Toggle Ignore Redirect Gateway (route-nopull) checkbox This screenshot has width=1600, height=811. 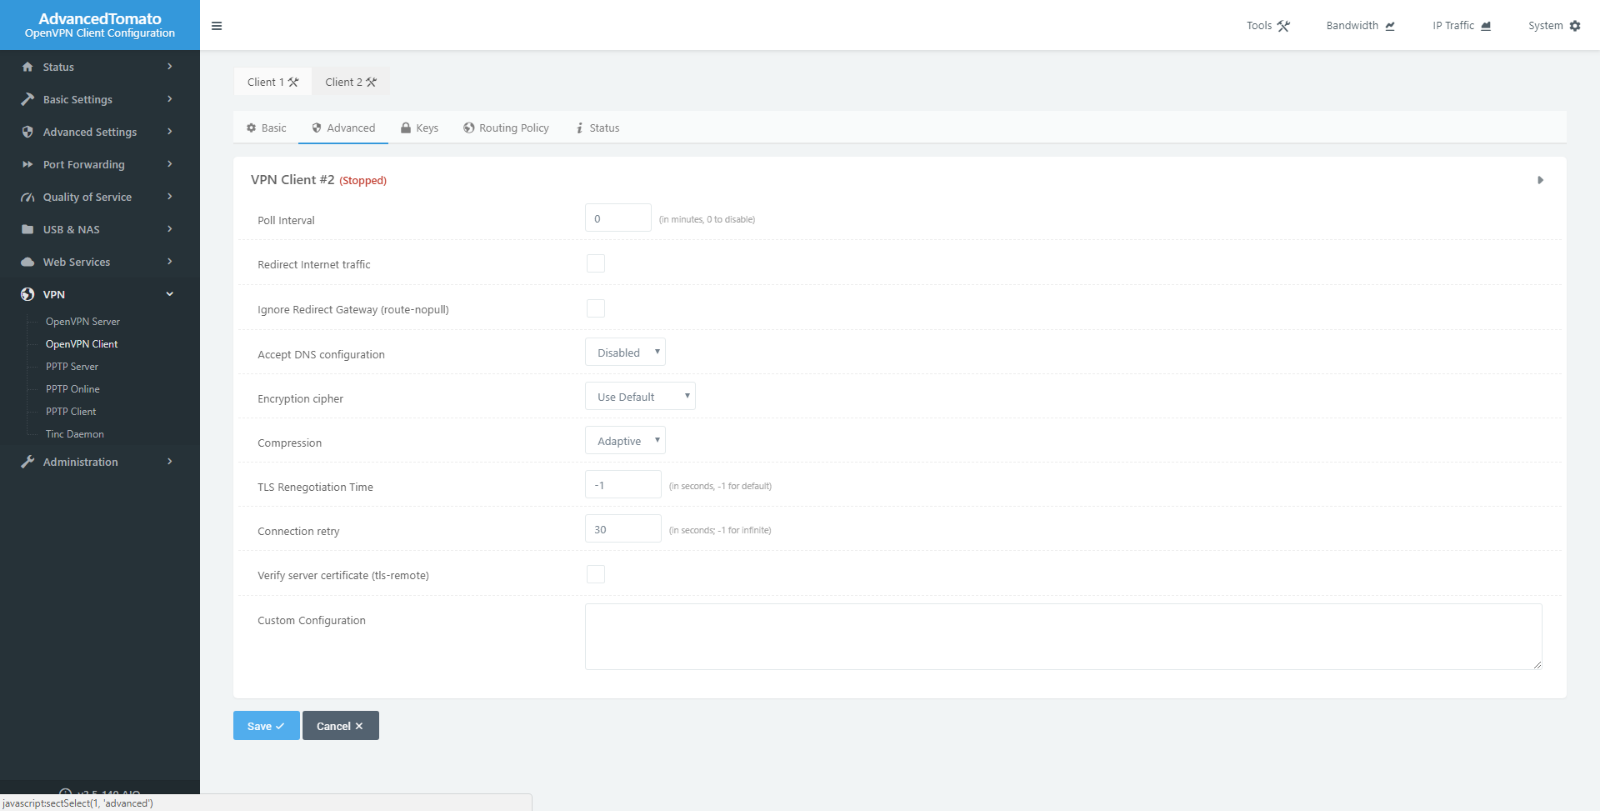596,308
